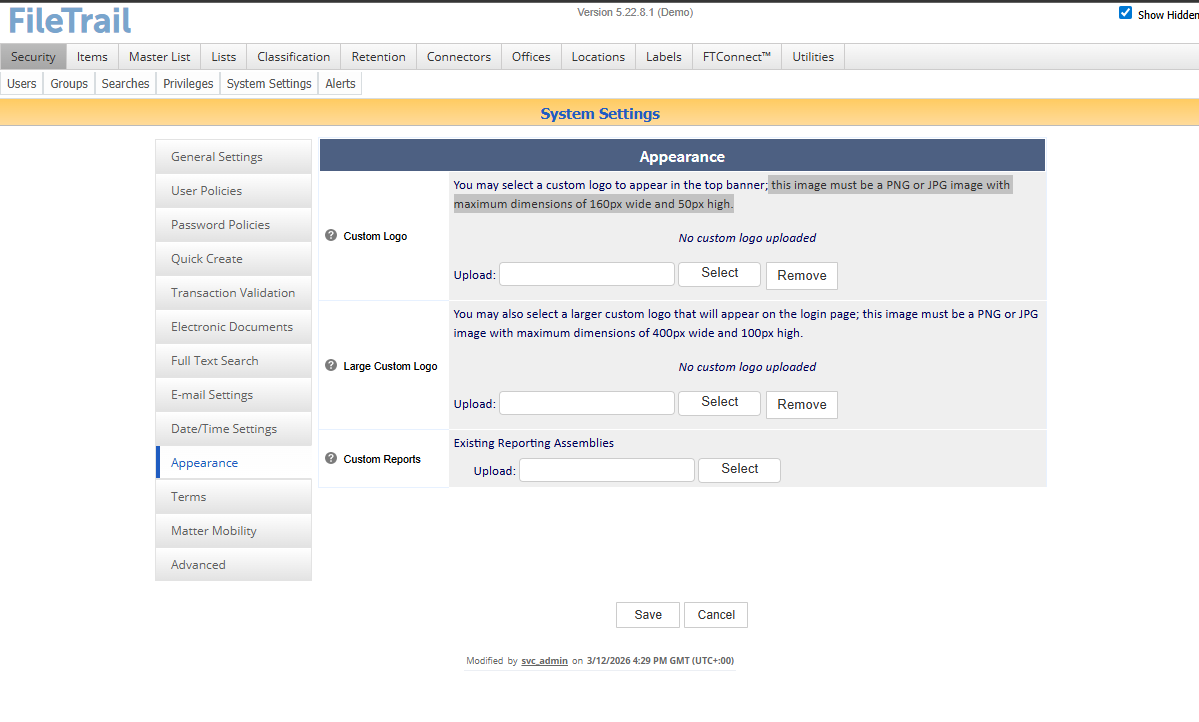The height and width of the screenshot is (722, 1199).
Task: Open the Alerts sub-tab
Action: [340, 83]
